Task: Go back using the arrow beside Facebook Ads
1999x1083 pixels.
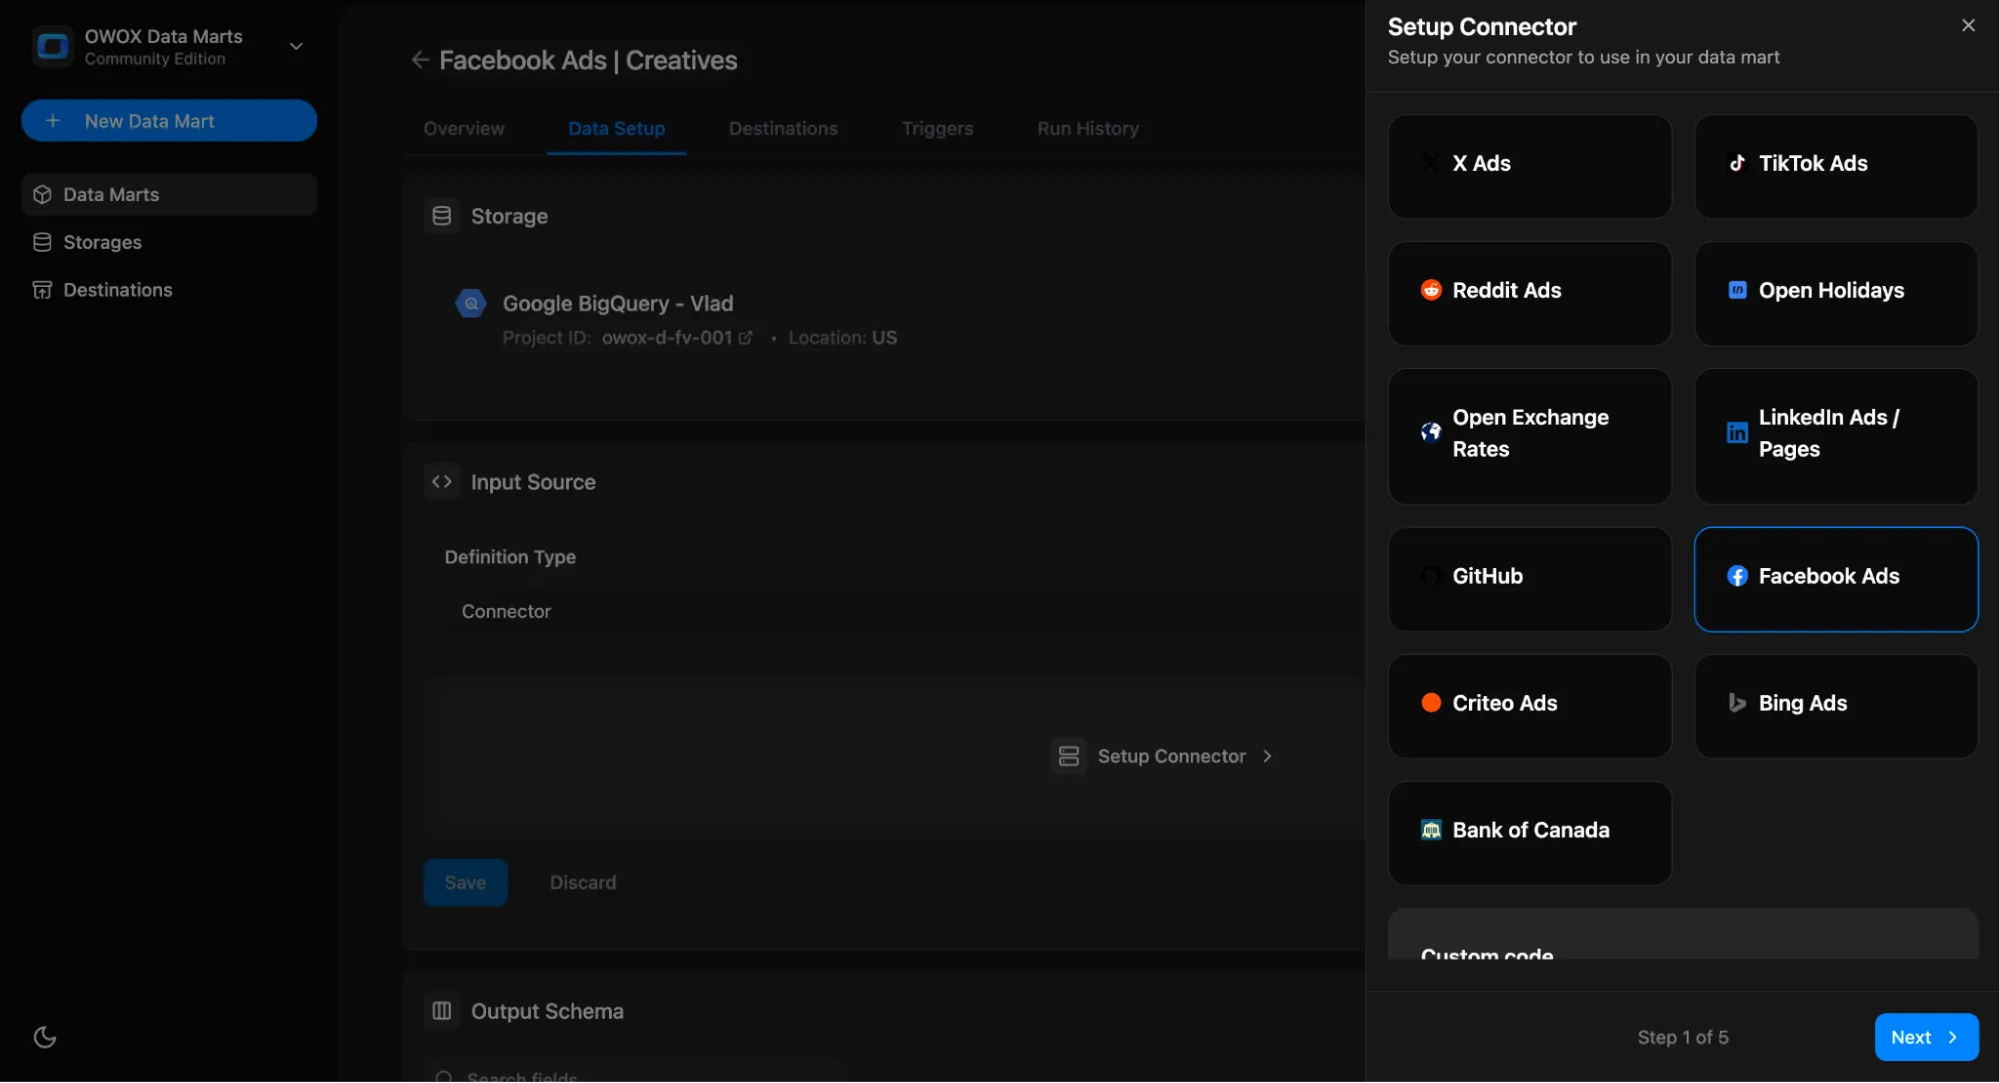Action: point(420,60)
